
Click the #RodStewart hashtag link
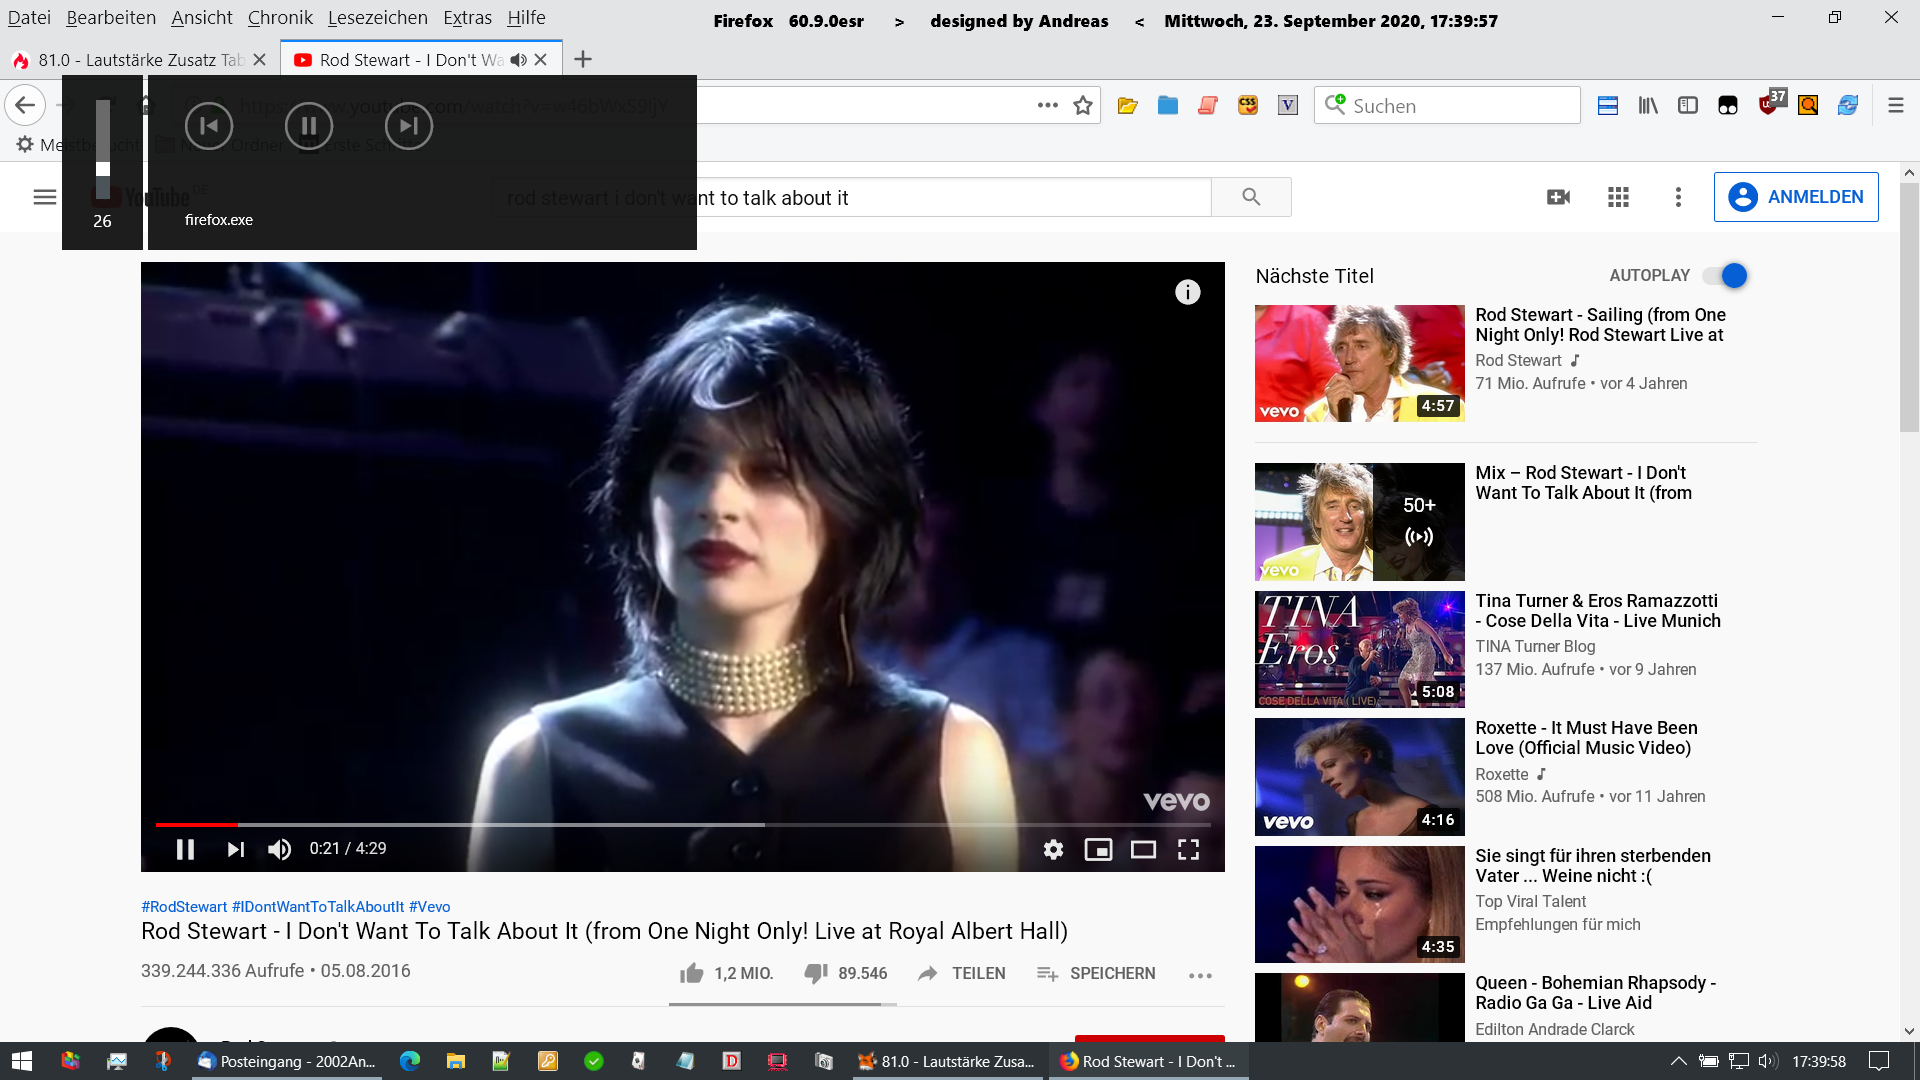(x=184, y=906)
